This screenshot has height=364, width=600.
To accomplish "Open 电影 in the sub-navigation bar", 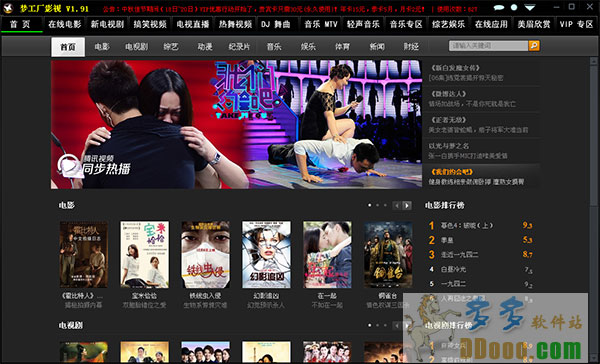I will (x=102, y=47).
